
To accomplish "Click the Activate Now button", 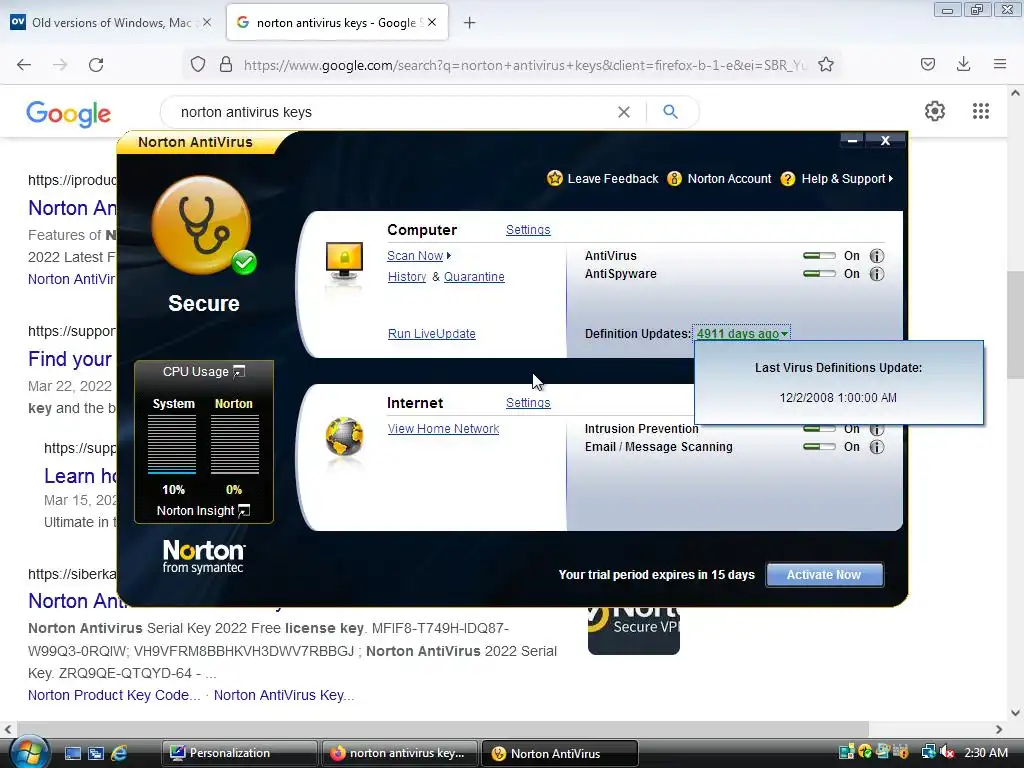I will (824, 575).
